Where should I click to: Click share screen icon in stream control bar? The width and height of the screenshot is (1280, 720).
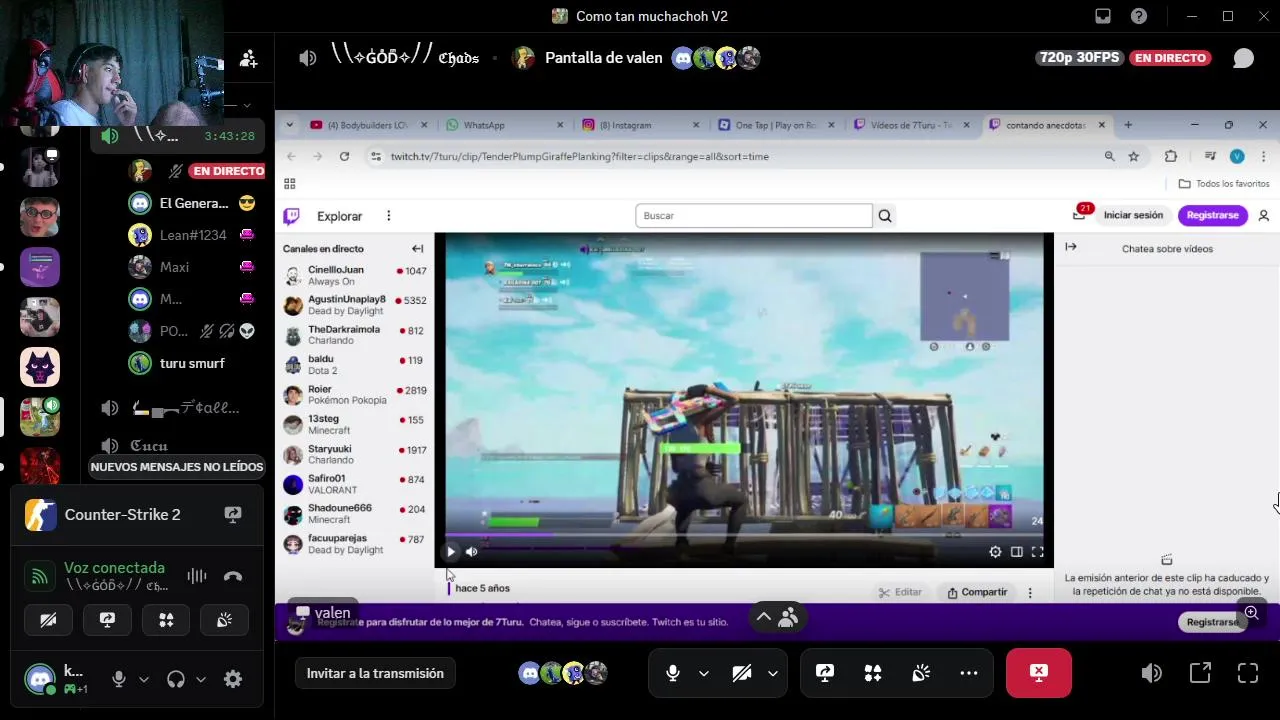[825, 673]
